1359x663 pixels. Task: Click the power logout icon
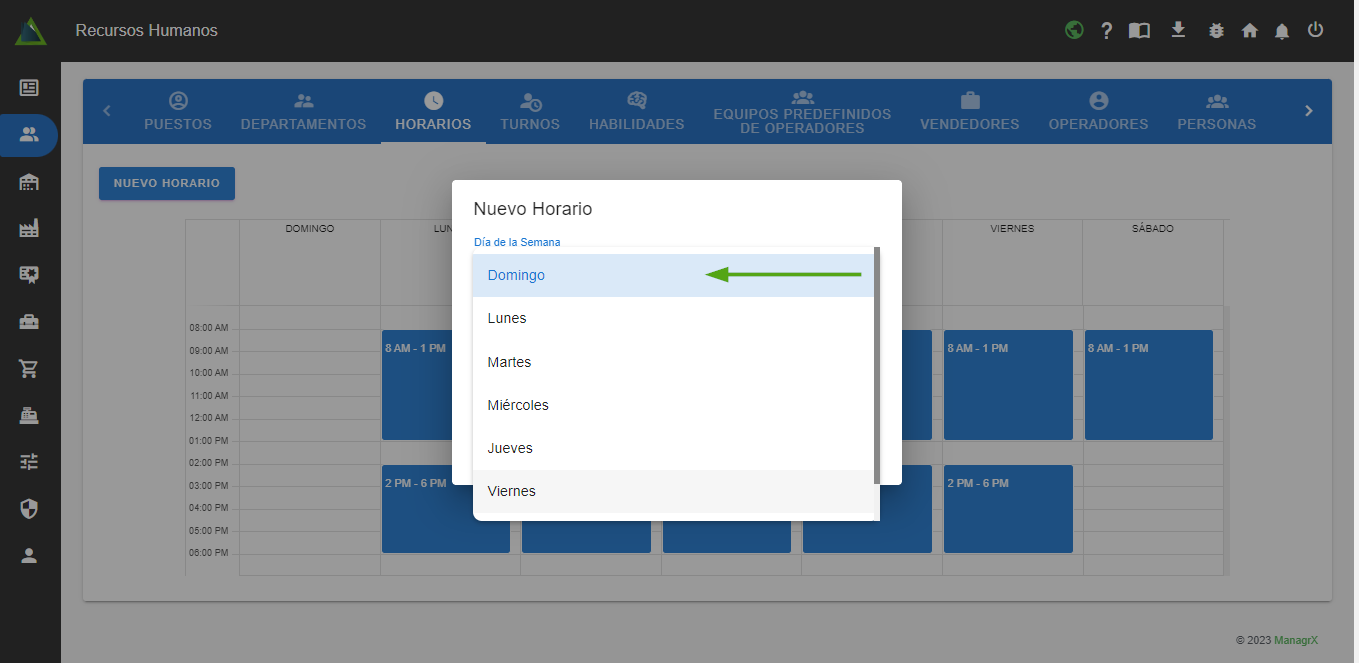[1315, 30]
